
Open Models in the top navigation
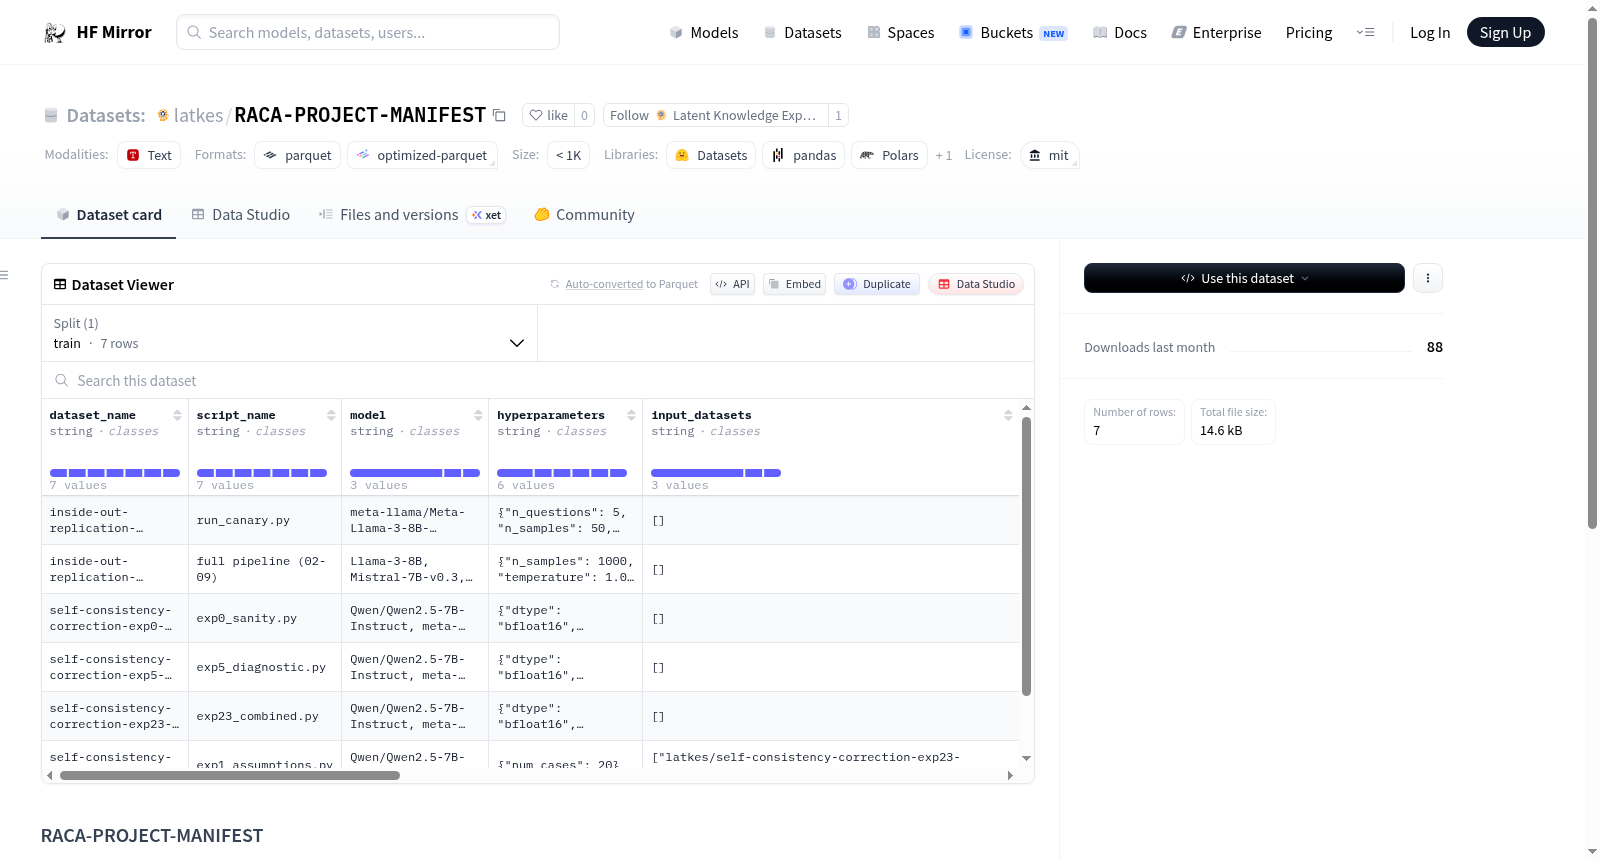[x=704, y=33]
